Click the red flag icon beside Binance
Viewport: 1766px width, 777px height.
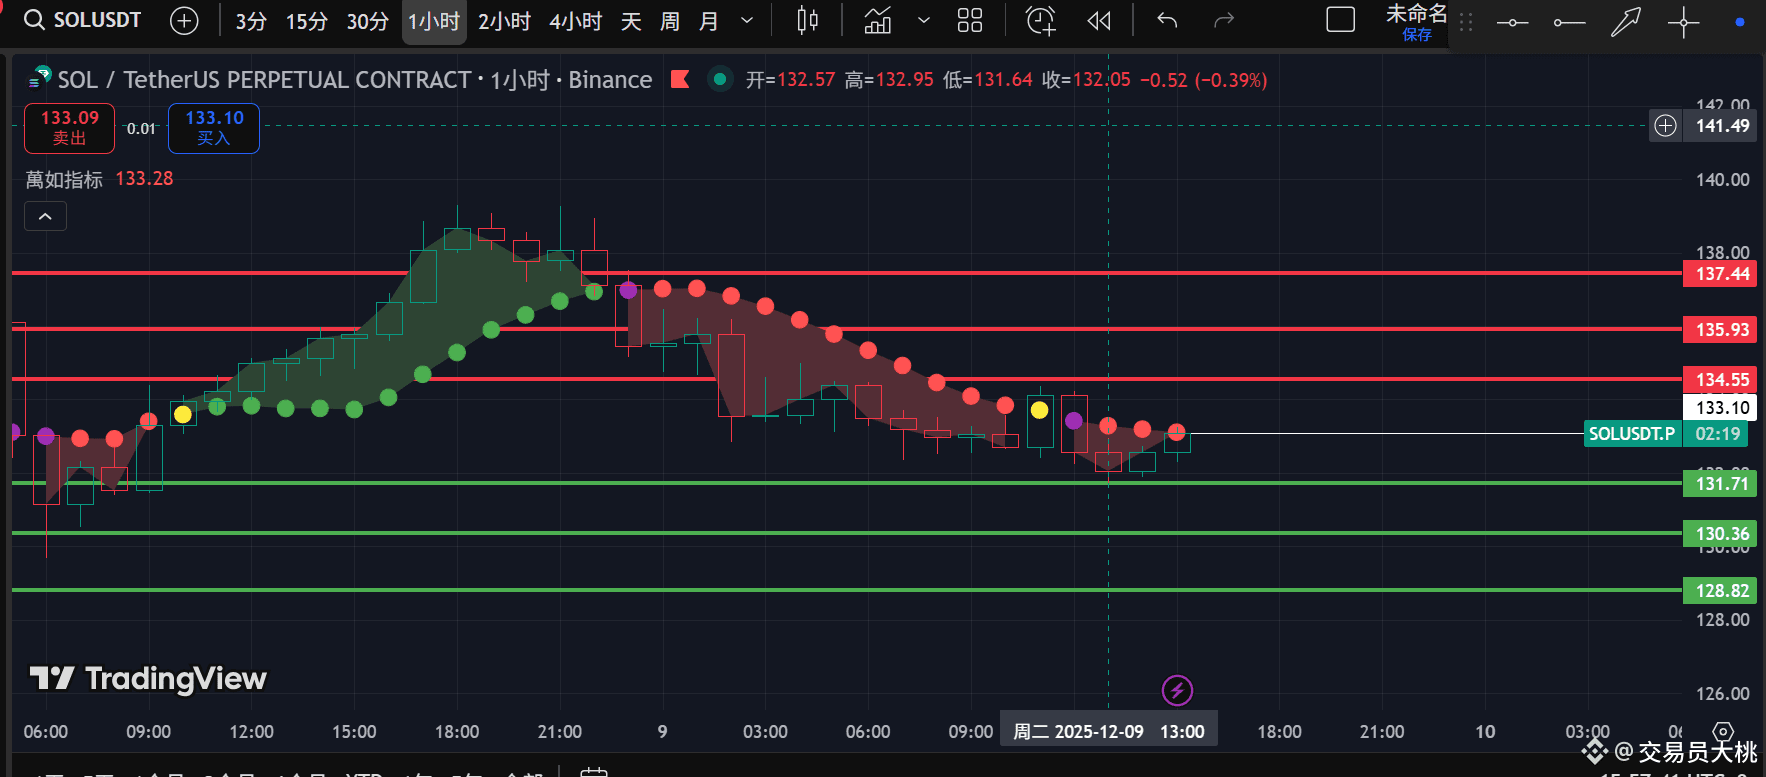680,79
